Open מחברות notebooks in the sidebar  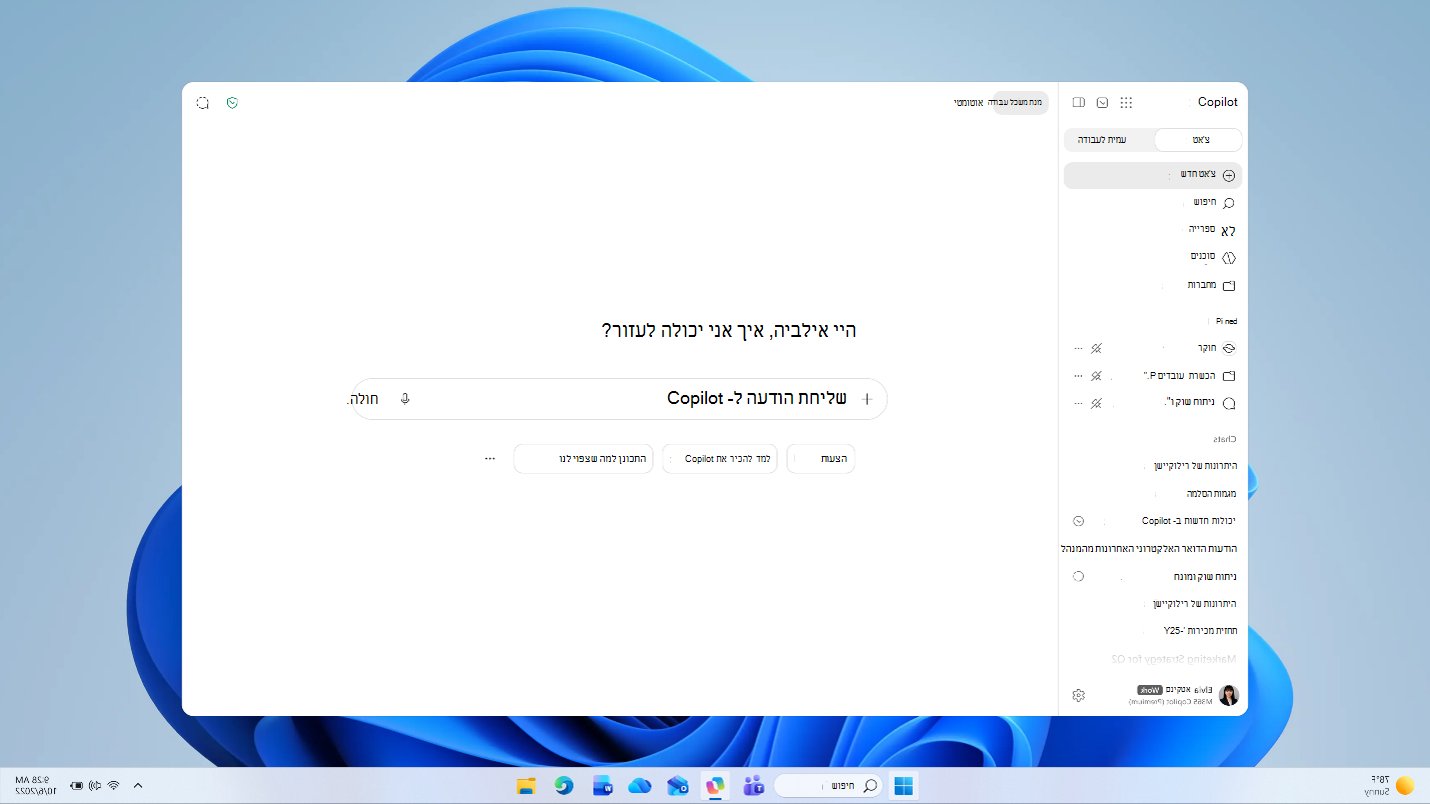[1153, 285]
